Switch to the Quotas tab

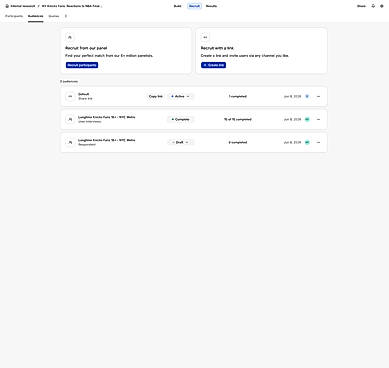pyautogui.click(x=54, y=16)
